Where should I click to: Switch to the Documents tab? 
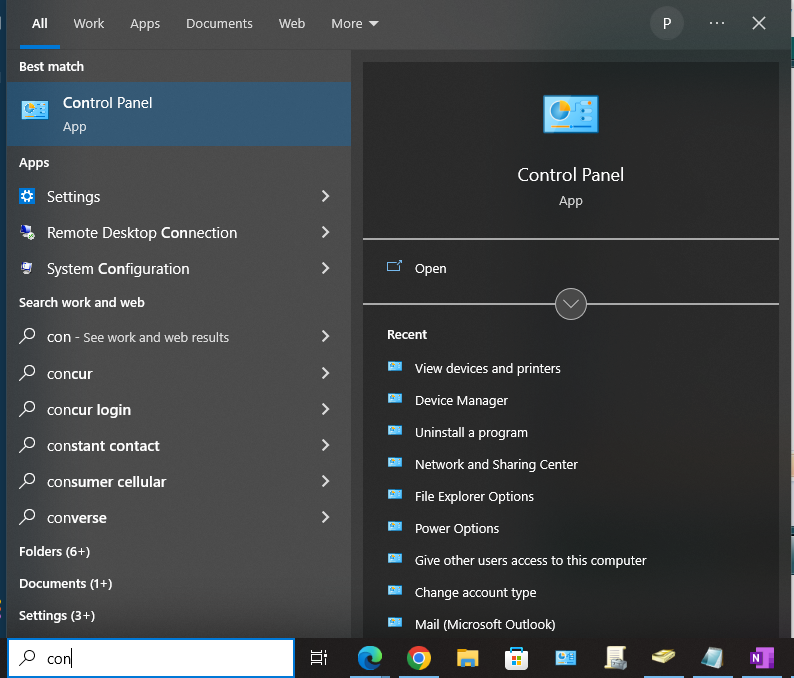(219, 24)
